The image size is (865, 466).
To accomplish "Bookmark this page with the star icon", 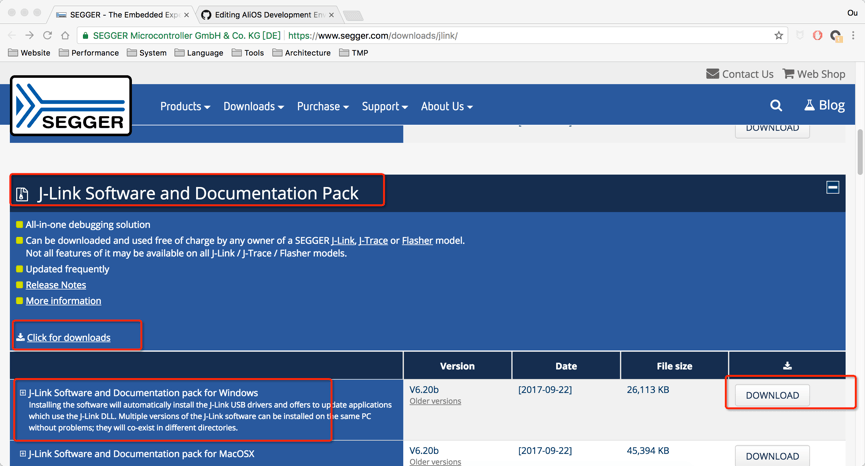I will pyautogui.click(x=778, y=35).
